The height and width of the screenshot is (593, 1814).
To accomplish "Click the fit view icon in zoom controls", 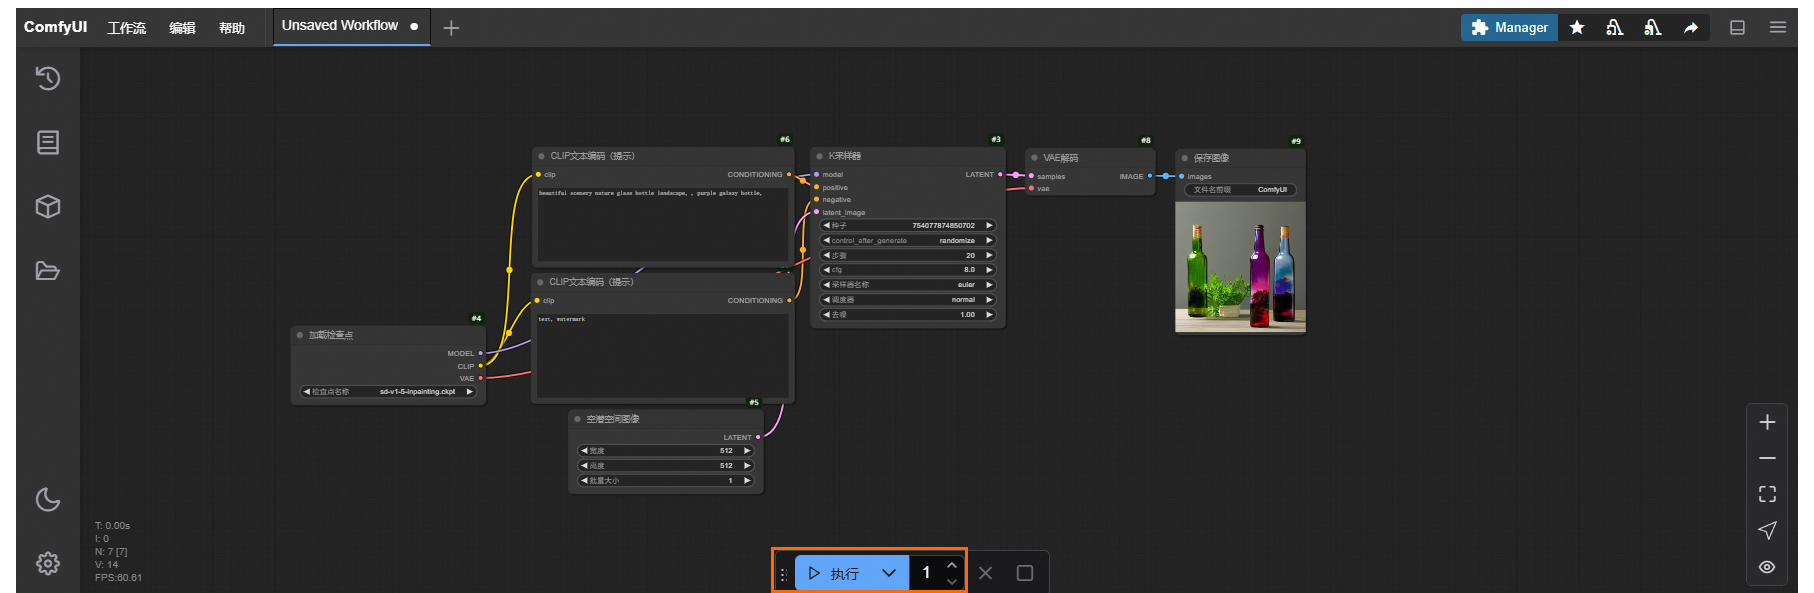I will (x=1767, y=494).
